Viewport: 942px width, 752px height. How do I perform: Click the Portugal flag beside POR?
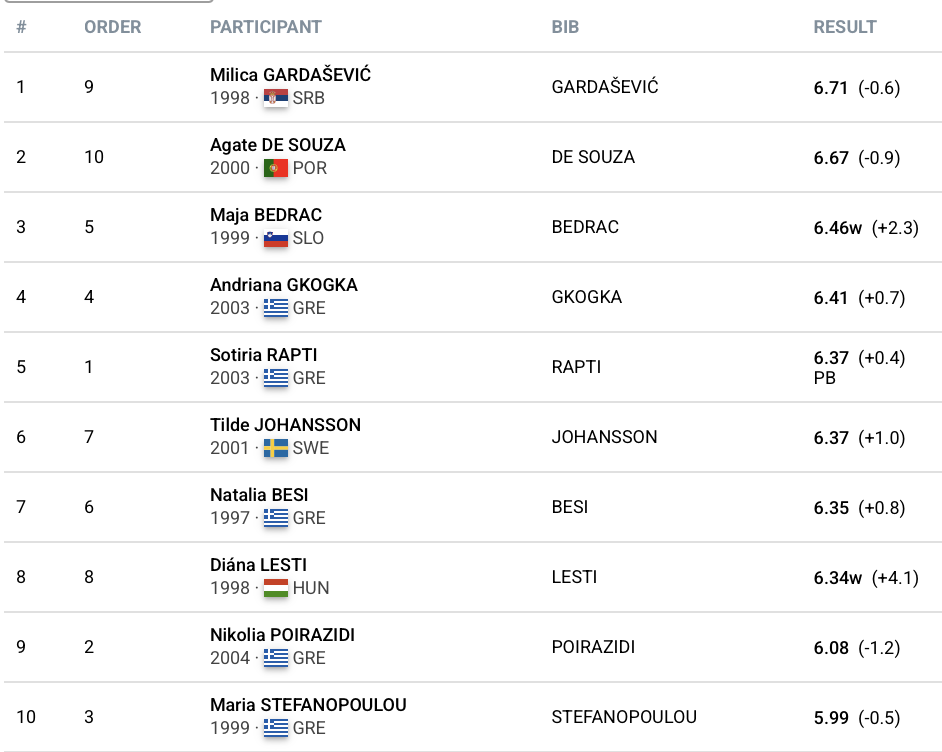coord(275,168)
